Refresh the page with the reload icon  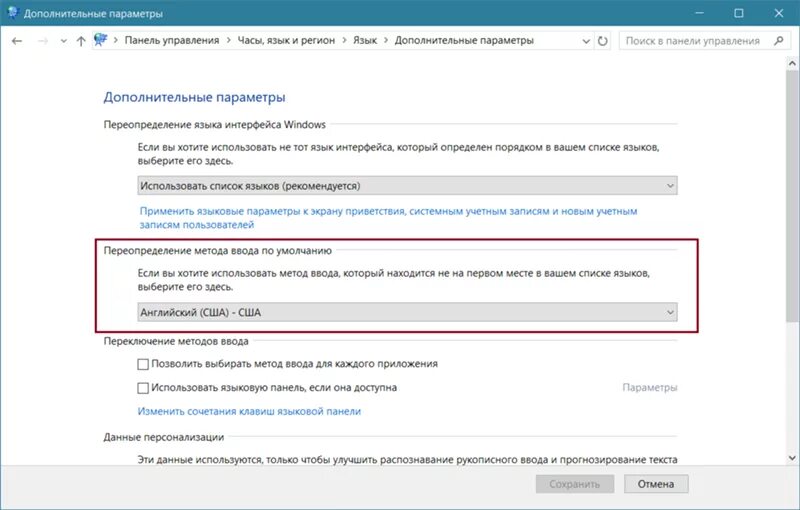coord(603,41)
